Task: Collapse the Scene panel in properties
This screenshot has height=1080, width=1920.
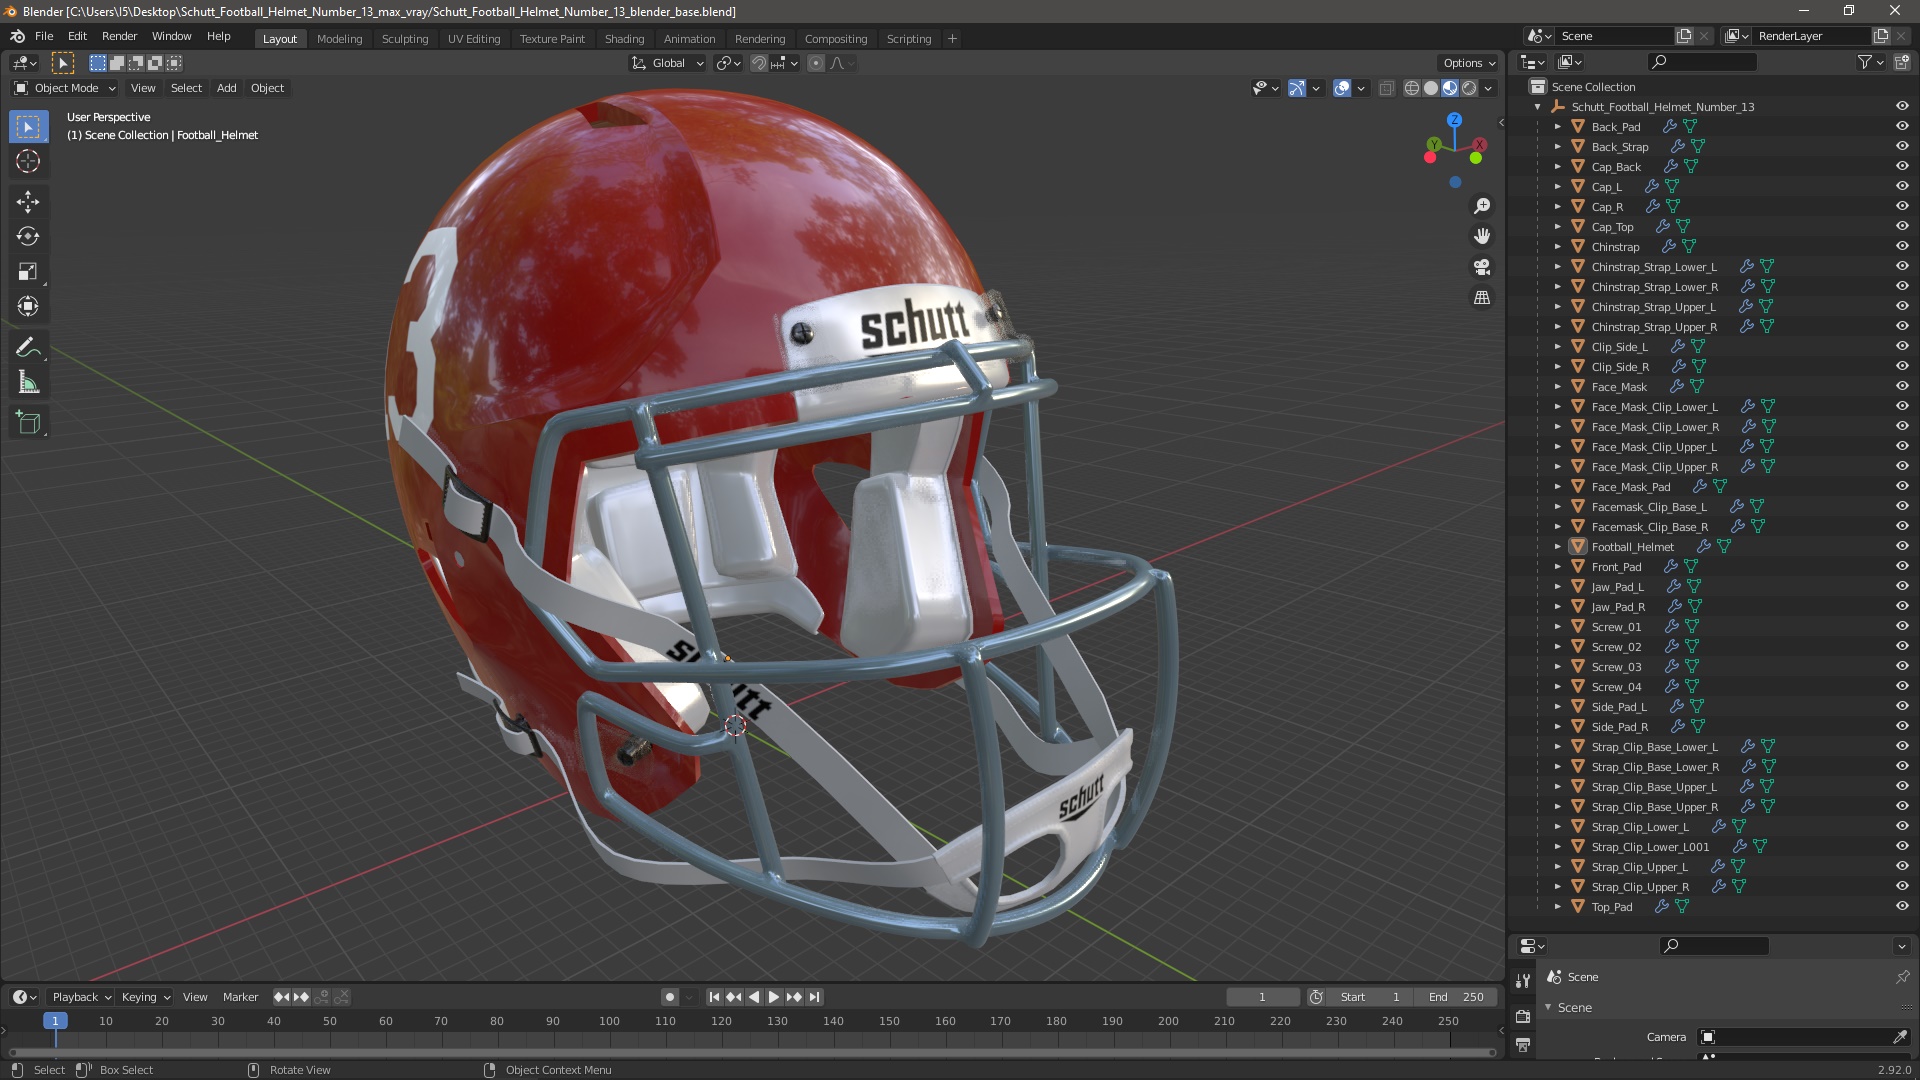Action: (x=1549, y=1007)
